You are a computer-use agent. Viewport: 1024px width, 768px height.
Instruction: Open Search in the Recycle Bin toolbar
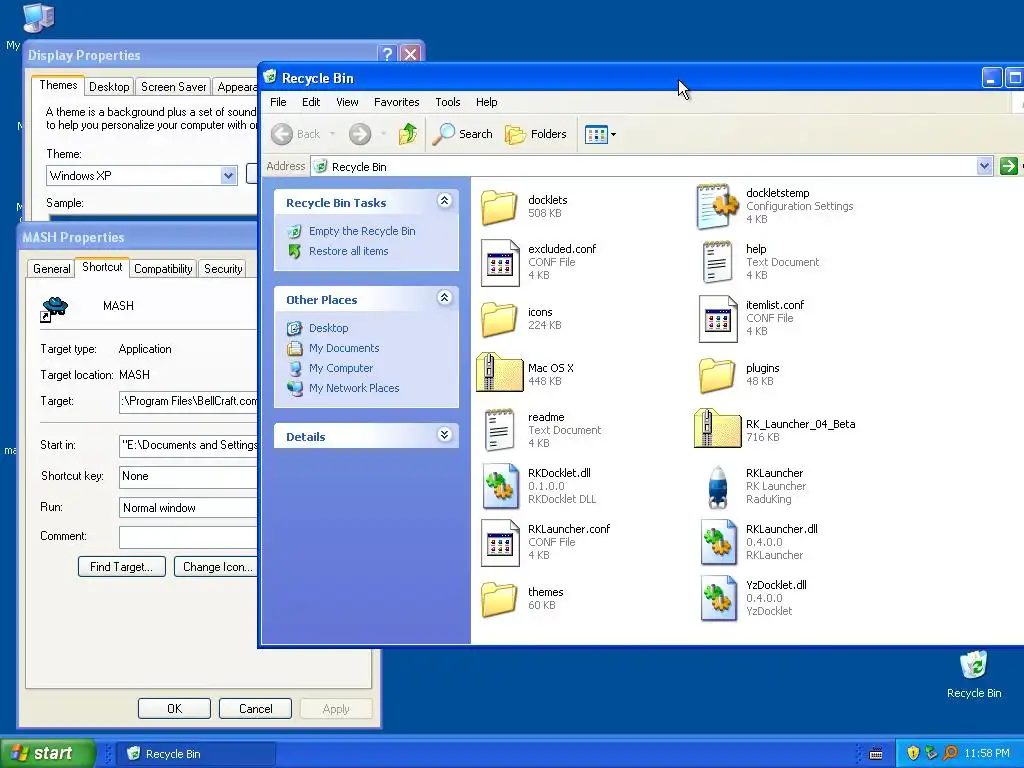point(462,134)
